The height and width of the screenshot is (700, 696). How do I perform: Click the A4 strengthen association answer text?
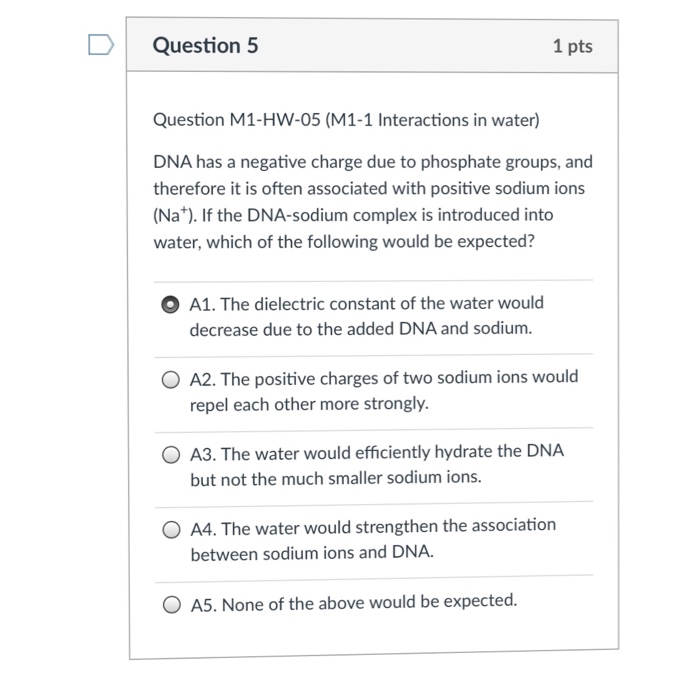pyautogui.click(x=373, y=540)
